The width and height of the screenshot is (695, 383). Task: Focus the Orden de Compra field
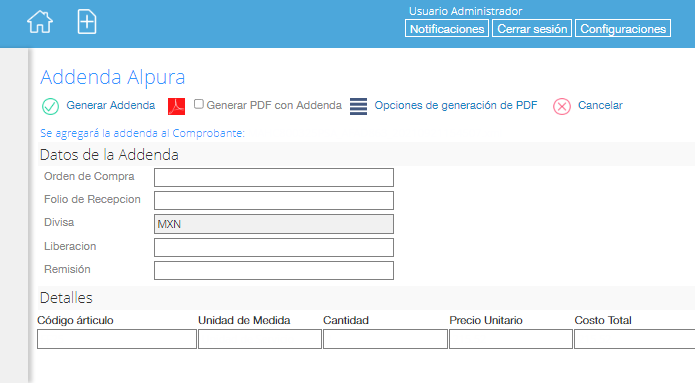click(274, 177)
